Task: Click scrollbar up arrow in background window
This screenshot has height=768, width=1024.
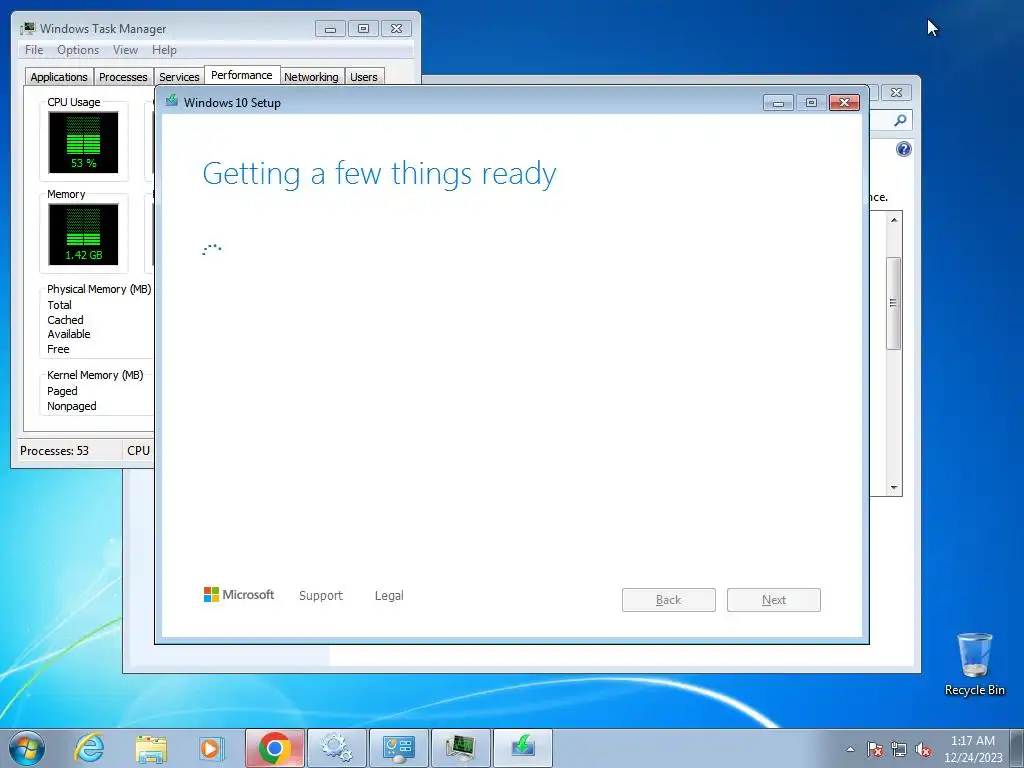Action: click(x=894, y=220)
